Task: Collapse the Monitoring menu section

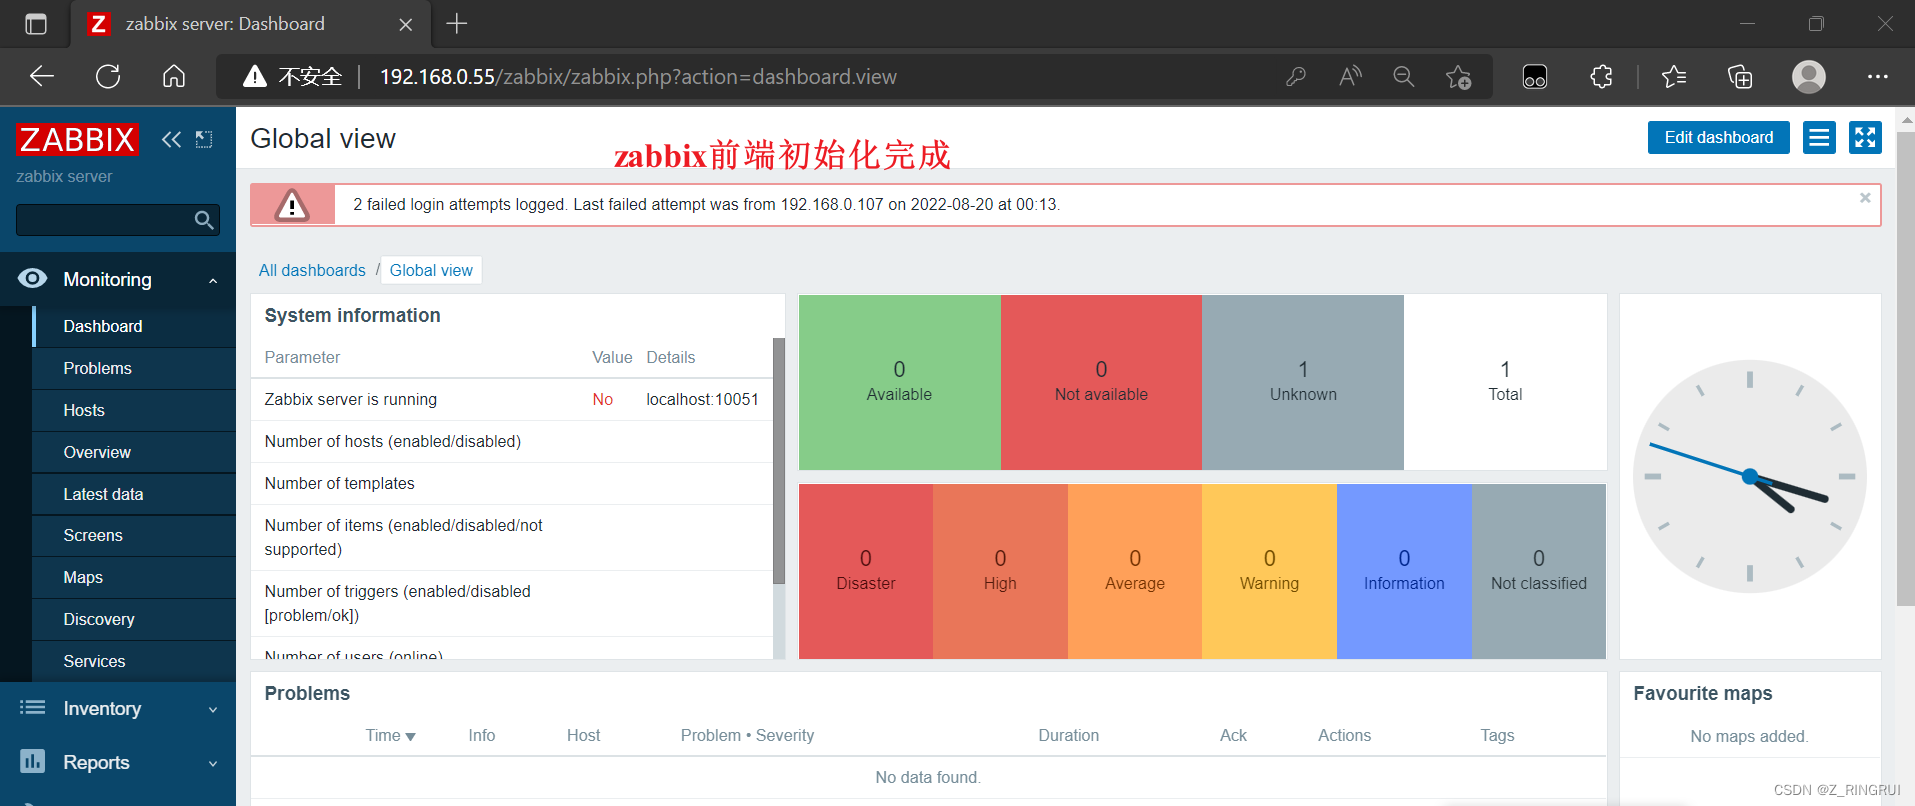Action: click(213, 280)
